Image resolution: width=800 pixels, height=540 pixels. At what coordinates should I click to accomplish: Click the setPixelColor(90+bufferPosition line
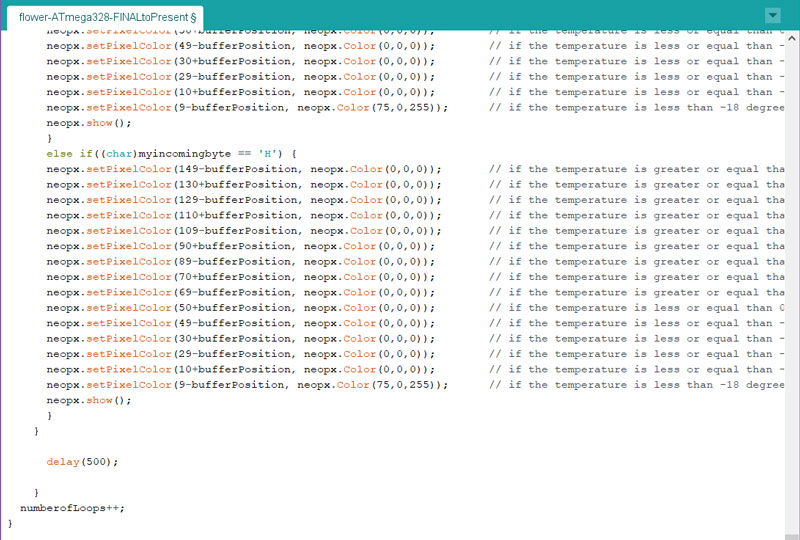[x=241, y=246]
